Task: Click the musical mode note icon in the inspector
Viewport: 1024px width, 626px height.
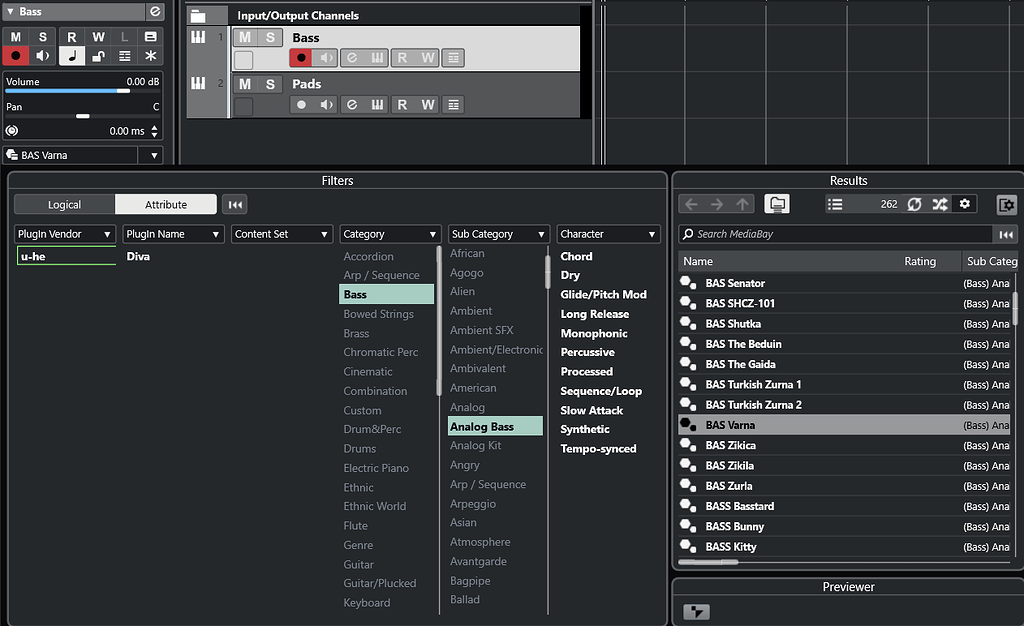Action: click(72, 55)
